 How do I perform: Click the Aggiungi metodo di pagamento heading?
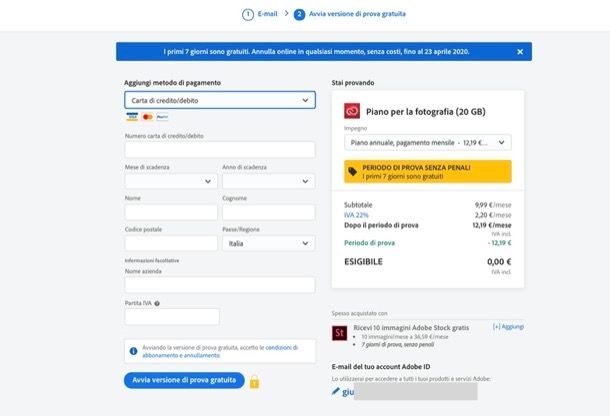pyautogui.click(x=172, y=82)
